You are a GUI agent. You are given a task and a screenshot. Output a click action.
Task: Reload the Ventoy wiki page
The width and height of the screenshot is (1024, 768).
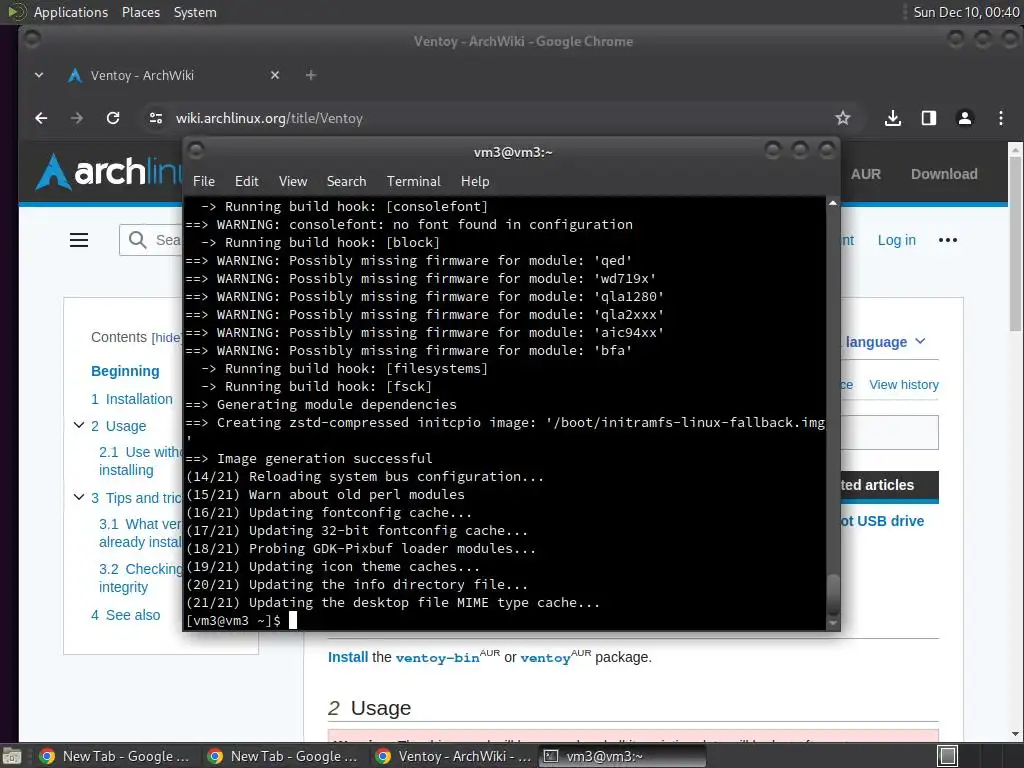tap(113, 118)
